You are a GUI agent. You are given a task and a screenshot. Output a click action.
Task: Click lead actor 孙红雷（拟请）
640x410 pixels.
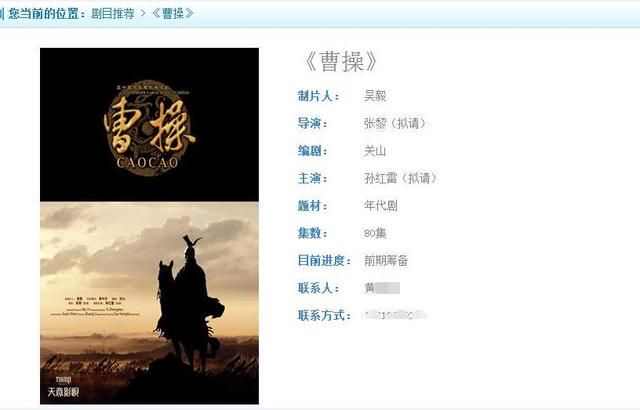point(400,178)
